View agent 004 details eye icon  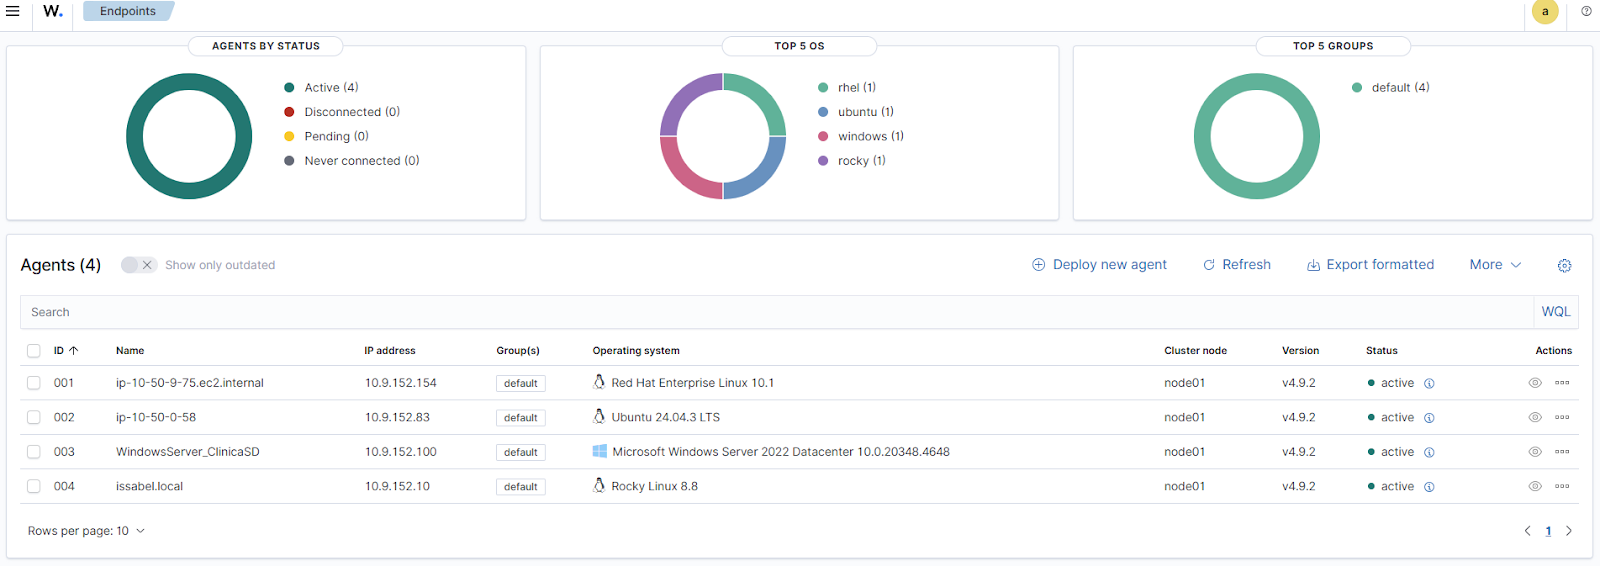tap(1535, 486)
